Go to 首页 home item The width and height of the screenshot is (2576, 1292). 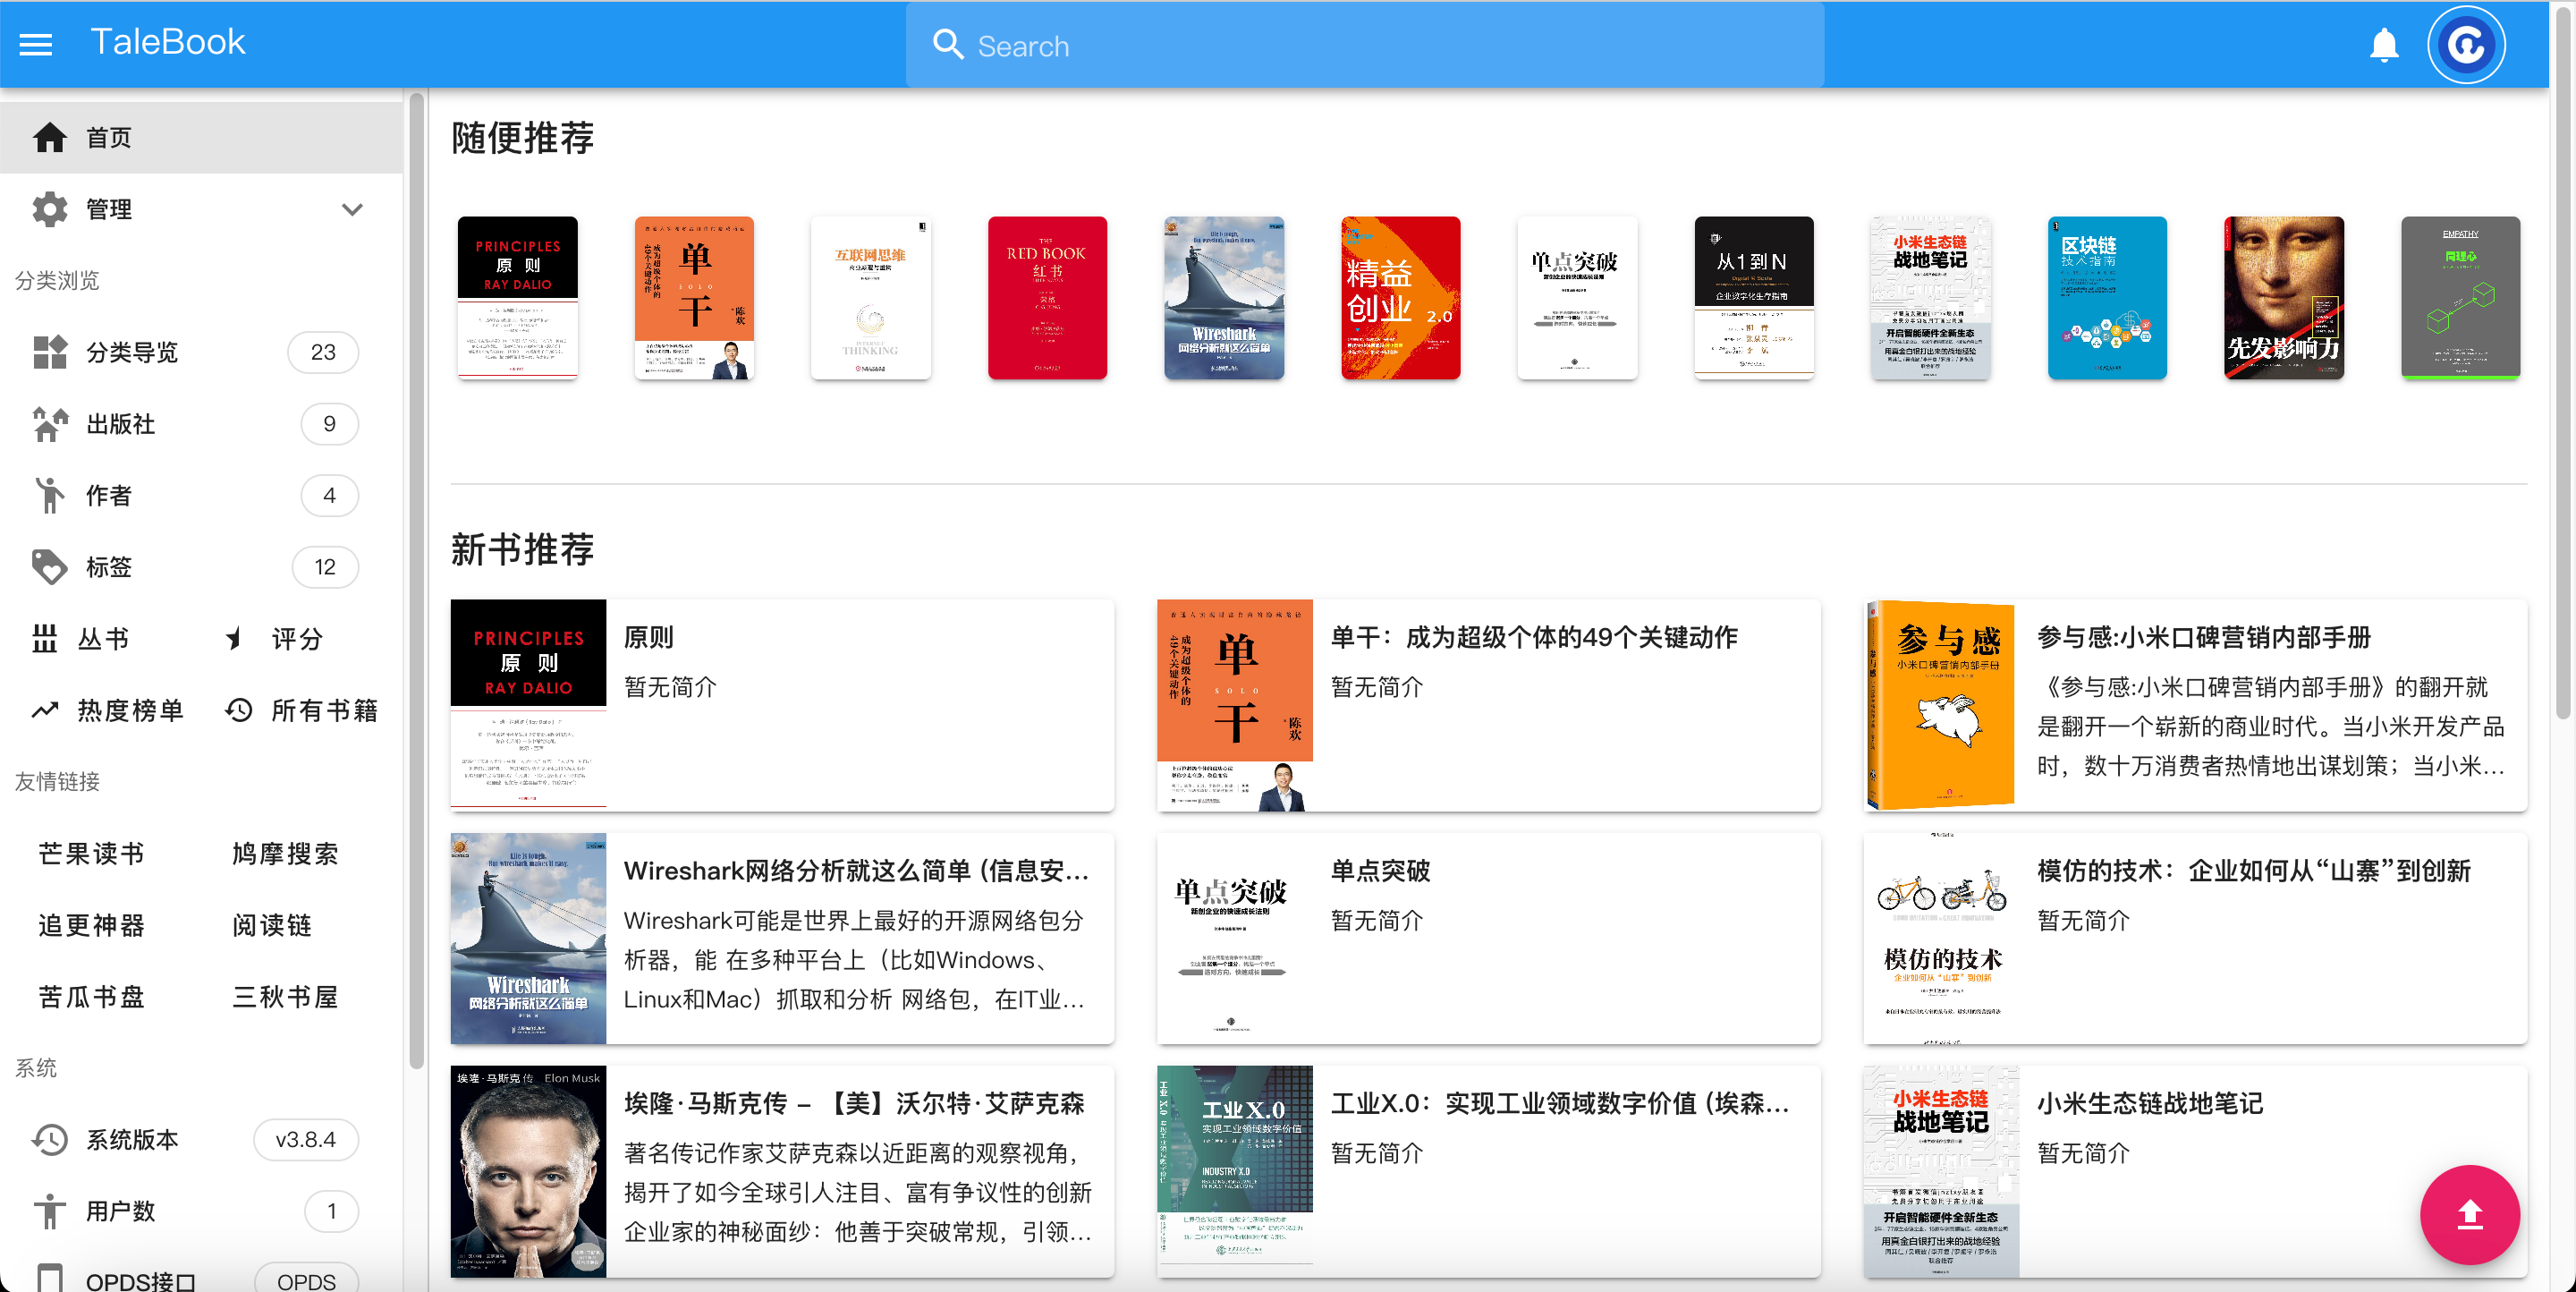pos(201,137)
